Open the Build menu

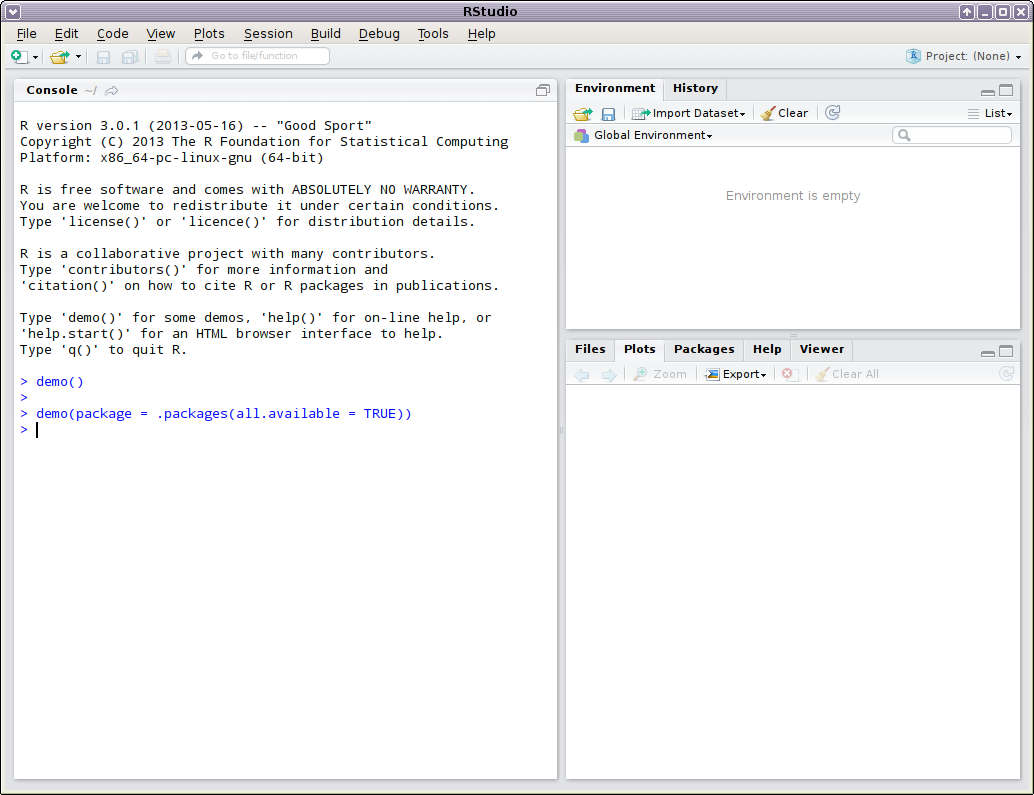pos(326,34)
